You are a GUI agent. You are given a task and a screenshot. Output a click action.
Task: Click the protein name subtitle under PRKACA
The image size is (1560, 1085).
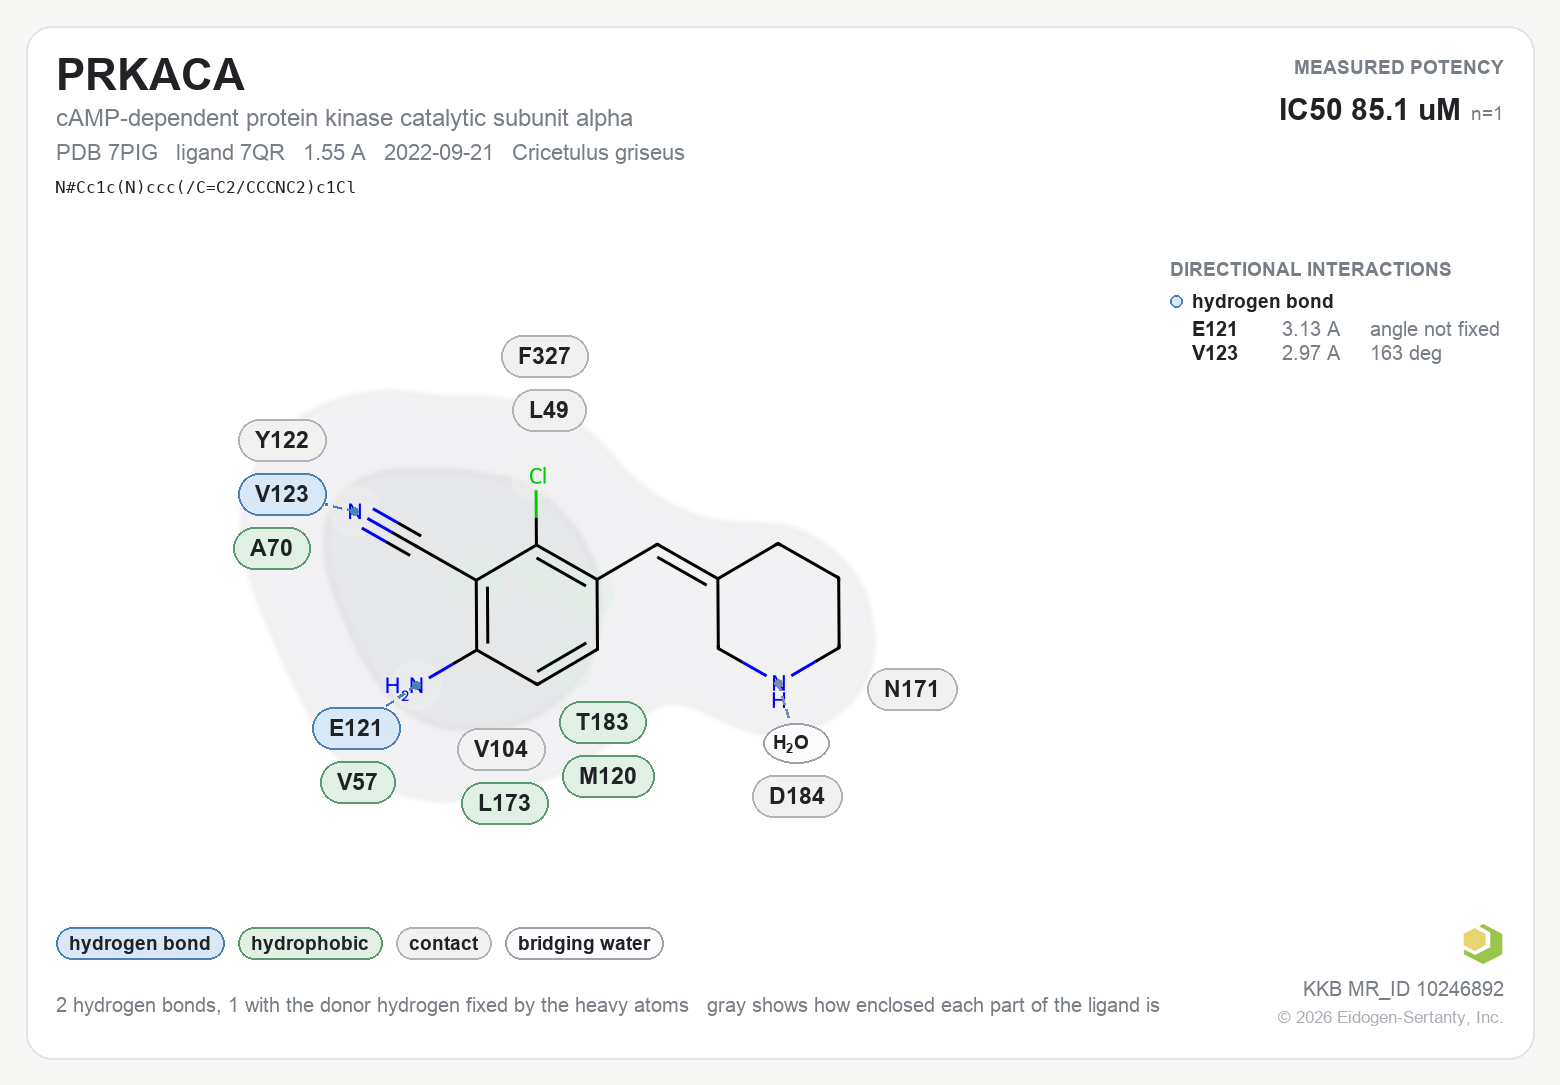point(344,118)
